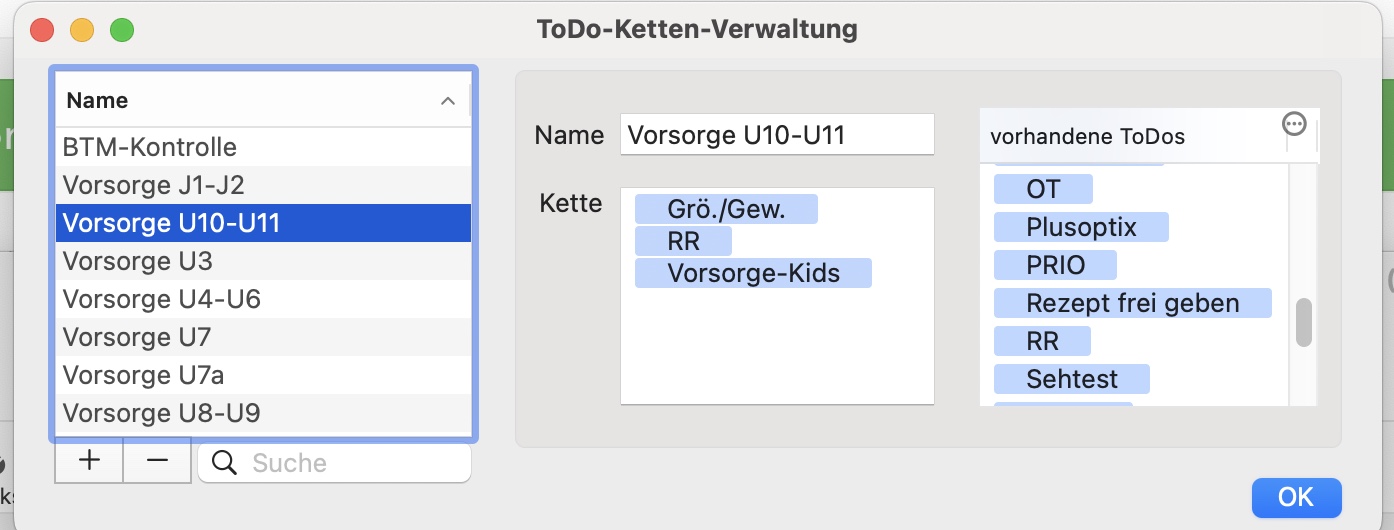Click the magnifier icon in search field
Screen dimensions: 1394x530
pos(225,463)
